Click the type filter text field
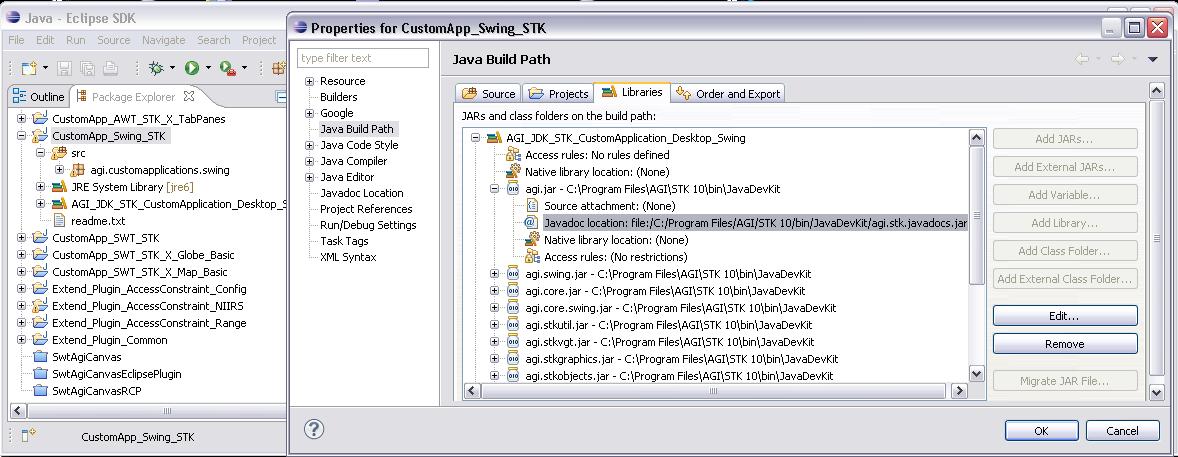Viewport: 1178px width, 457px height. (363, 58)
